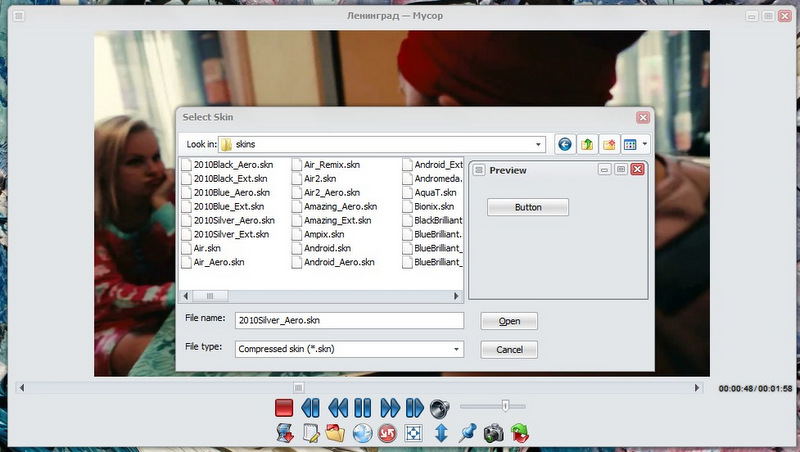This screenshot has width=800, height=452.
Task: Click the file list scroll right arrow
Action: point(456,296)
